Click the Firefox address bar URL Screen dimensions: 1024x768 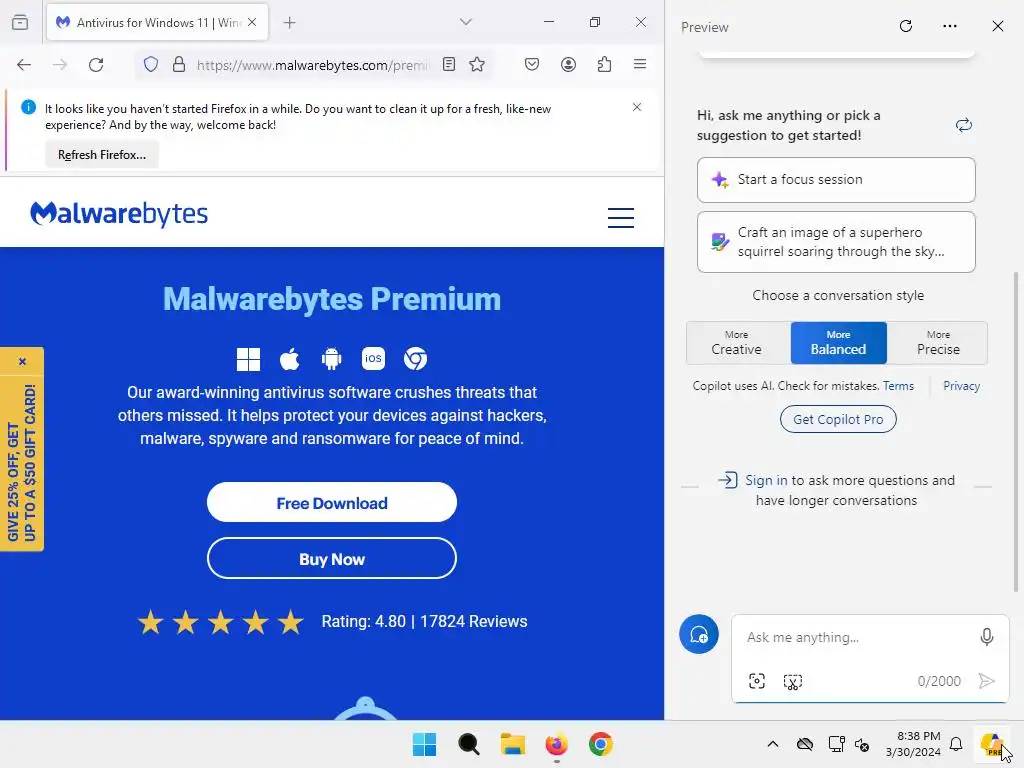[x=313, y=65]
